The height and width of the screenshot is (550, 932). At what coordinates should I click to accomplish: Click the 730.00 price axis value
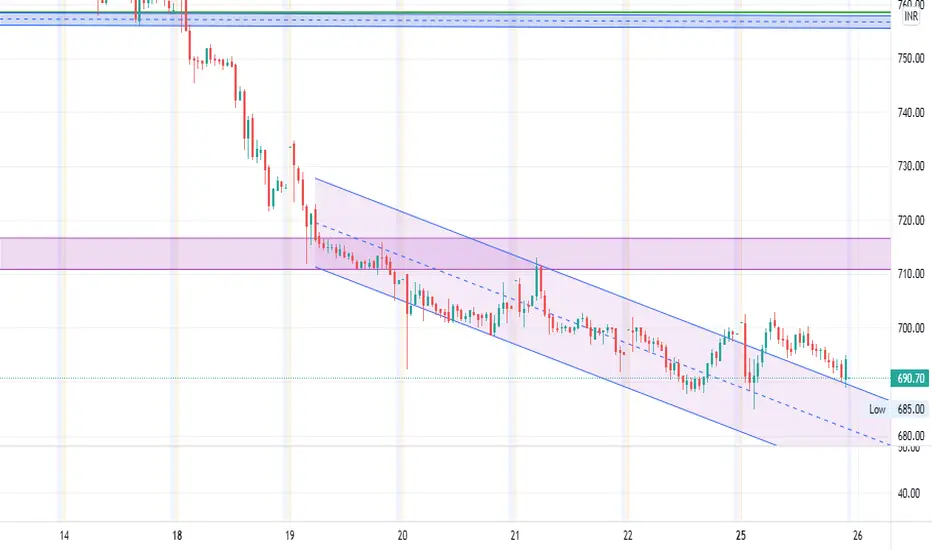(x=911, y=166)
